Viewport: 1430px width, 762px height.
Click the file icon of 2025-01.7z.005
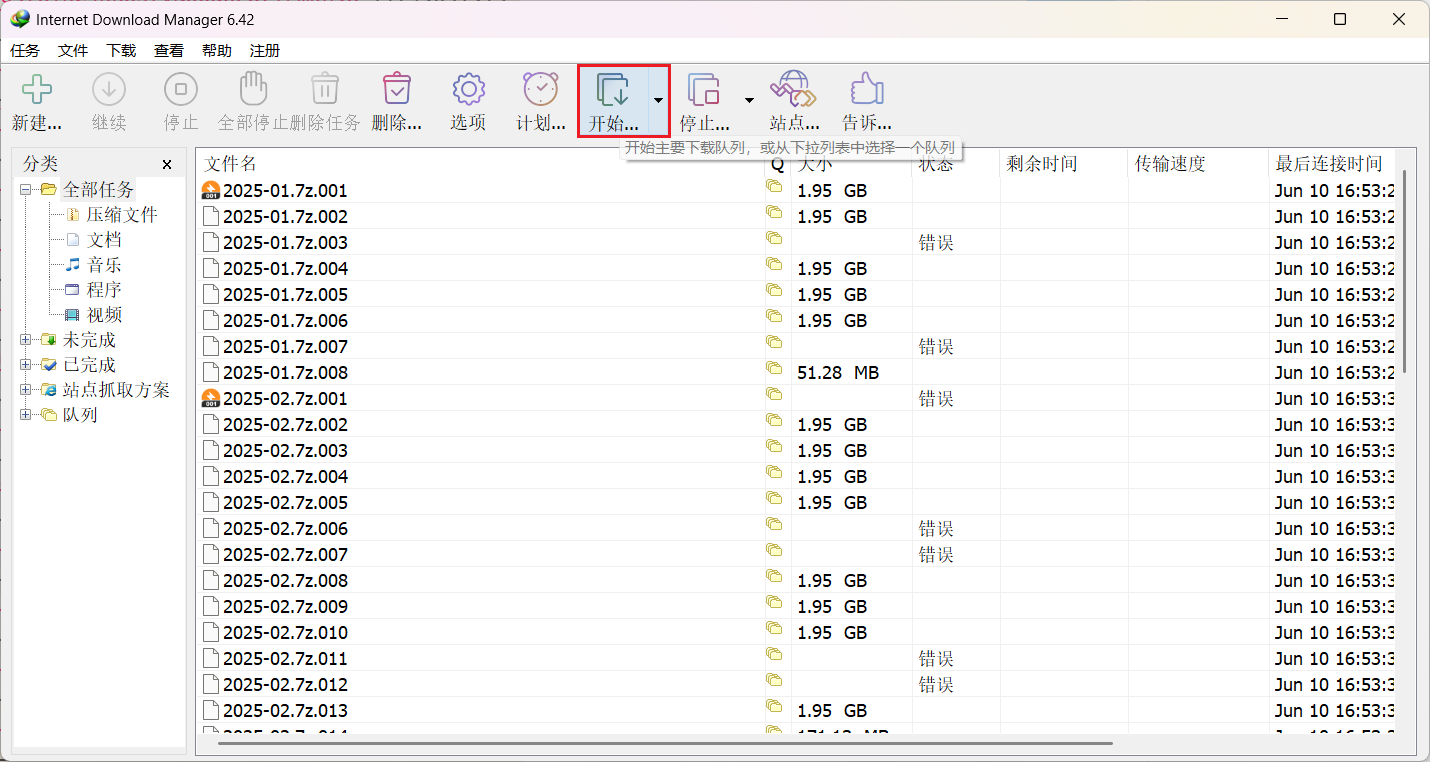click(210, 295)
